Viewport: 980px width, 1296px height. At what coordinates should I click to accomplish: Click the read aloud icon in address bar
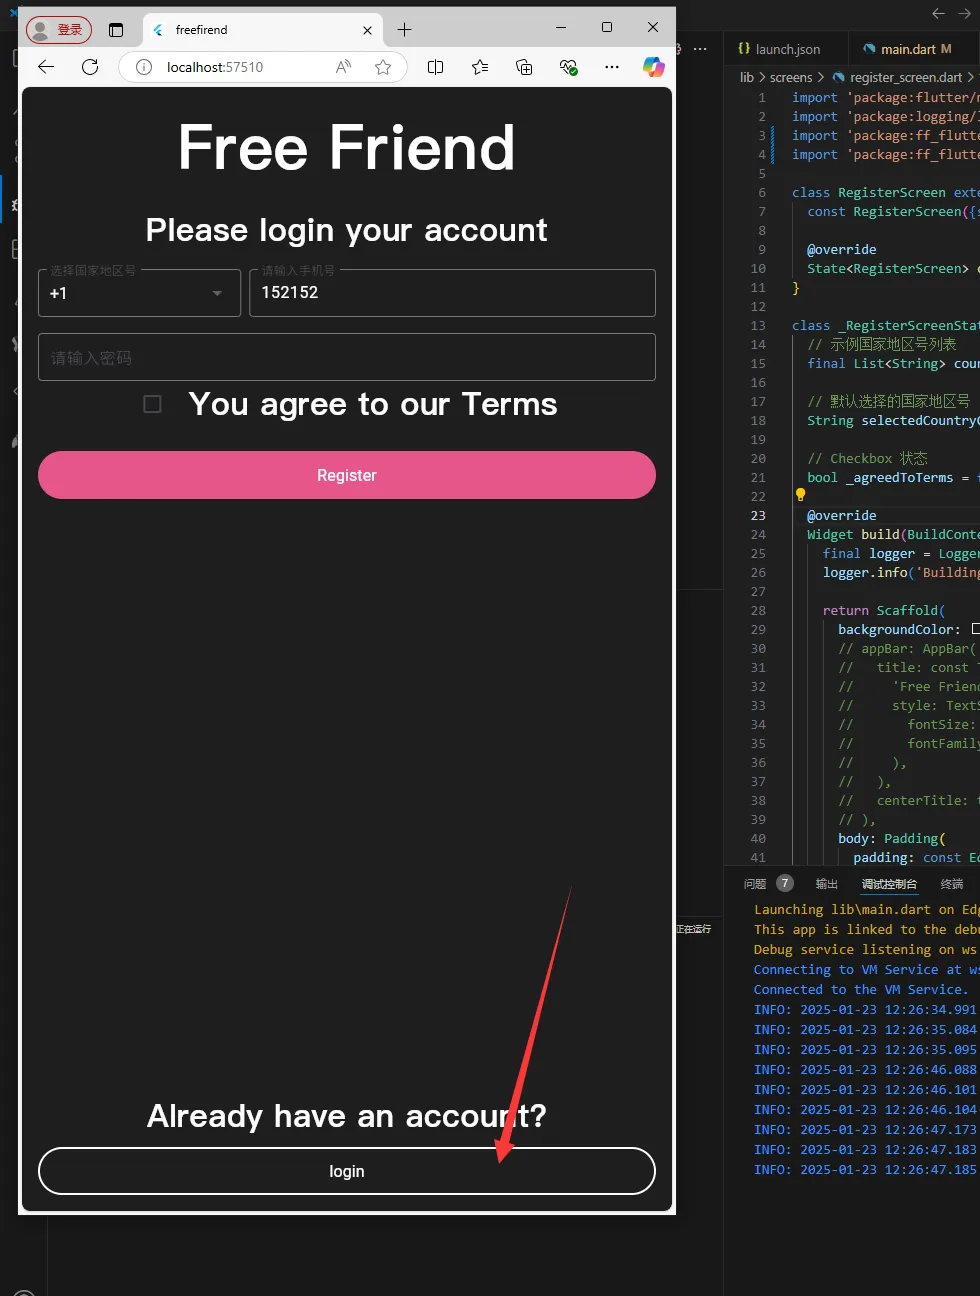[x=343, y=67]
